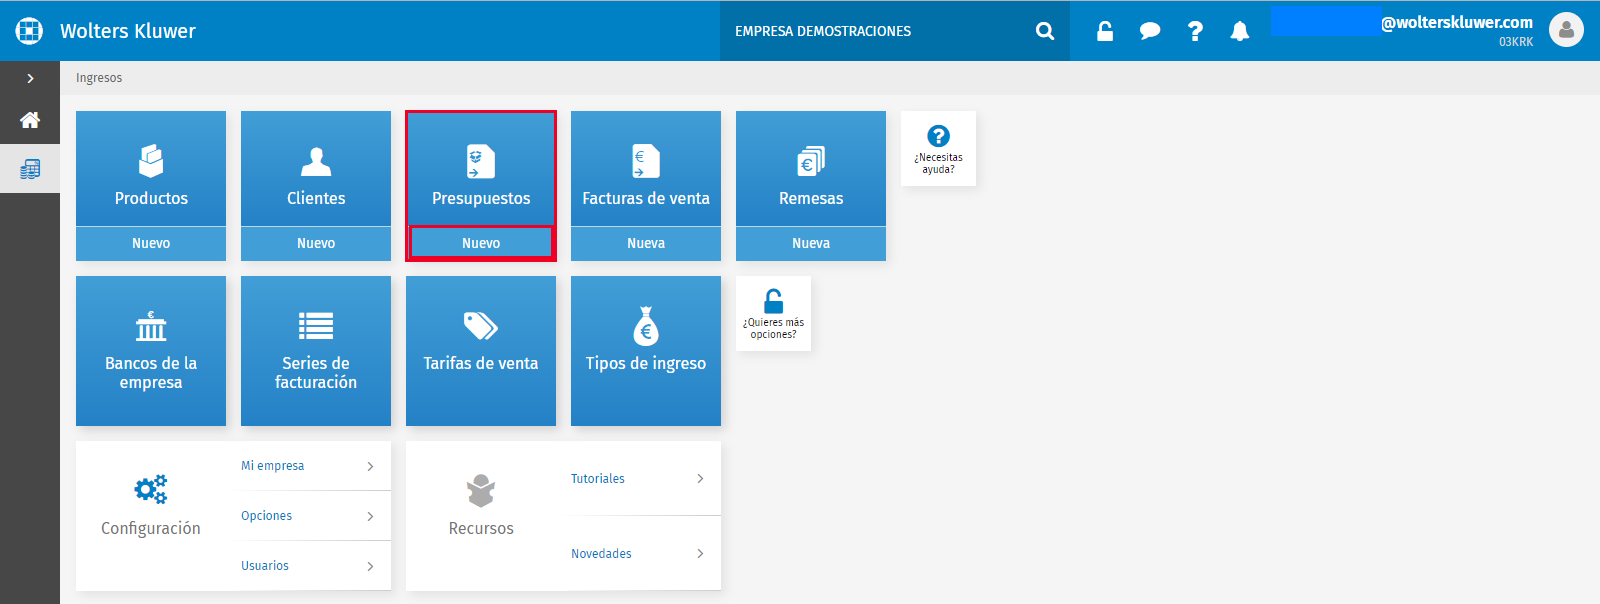This screenshot has height=604, width=1600.
Task: Open the Presupuestos tile
Action: (481, 169)
